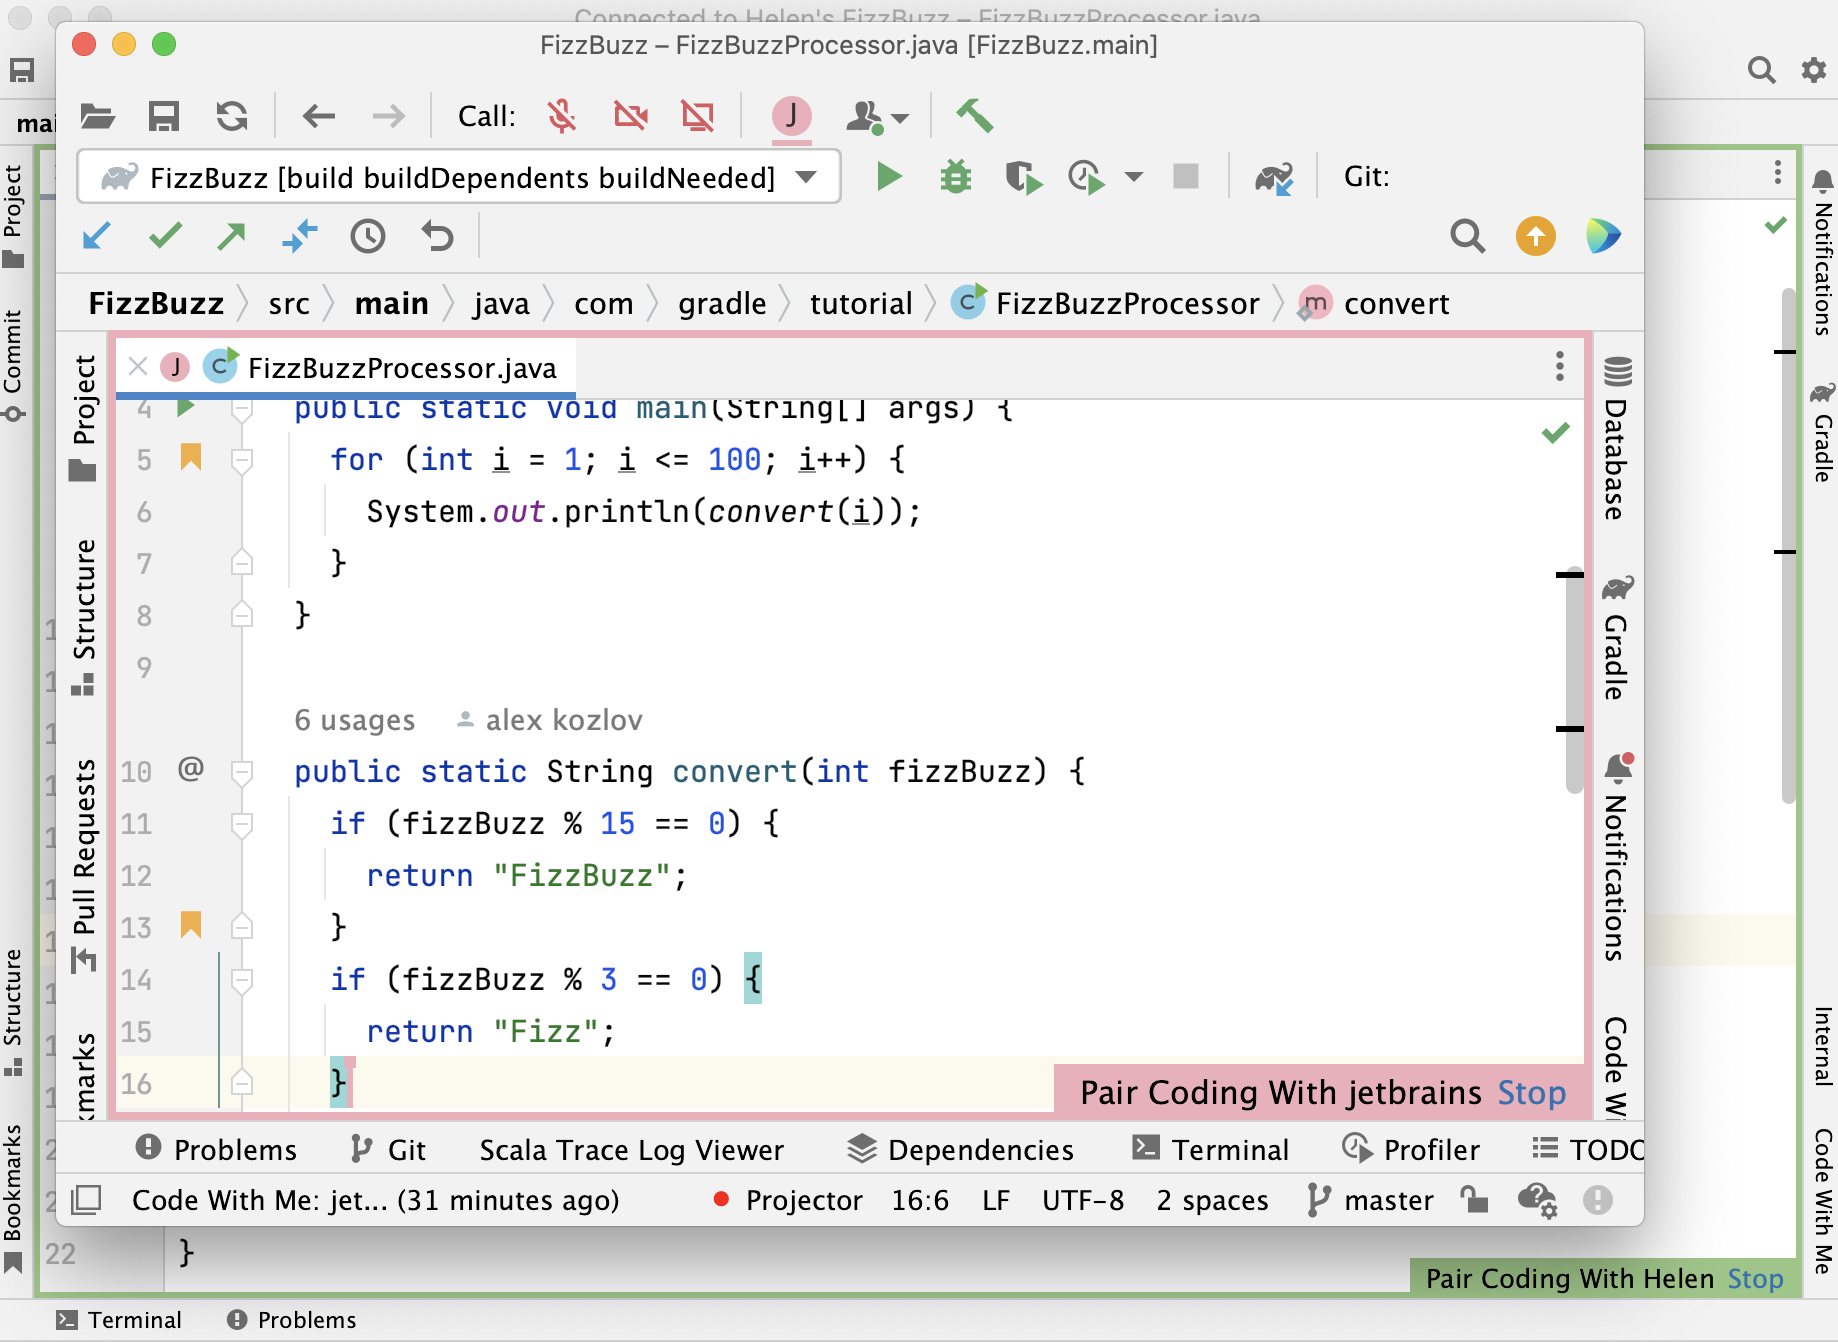Open editor tab options three dots
Screen dimensions: 1838x1342
(x=1559, y=367)
